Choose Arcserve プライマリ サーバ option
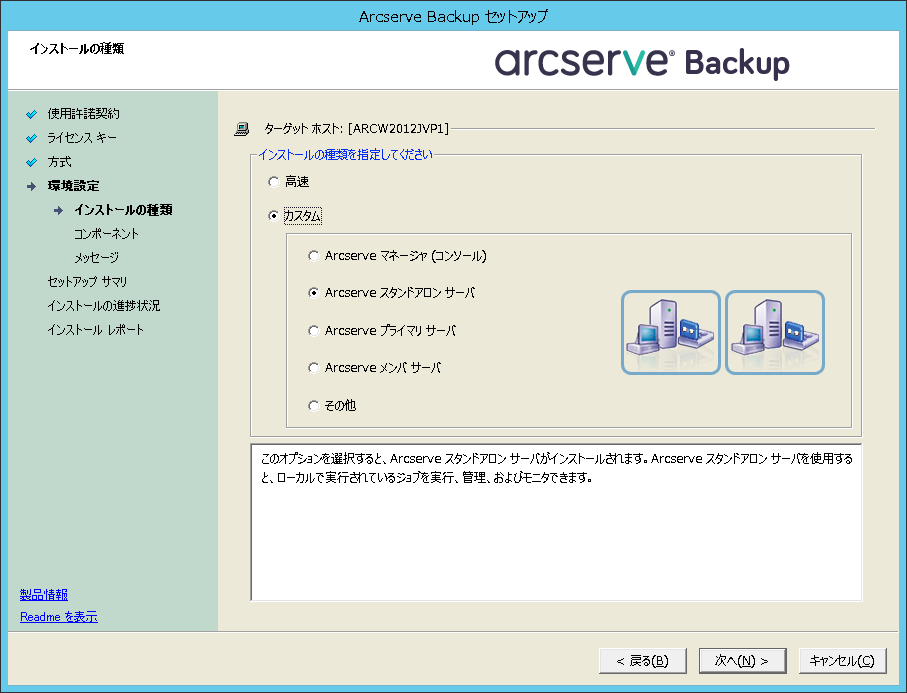Screen dimensions: 907x693 pyautogui.click(x=314, y=331)
